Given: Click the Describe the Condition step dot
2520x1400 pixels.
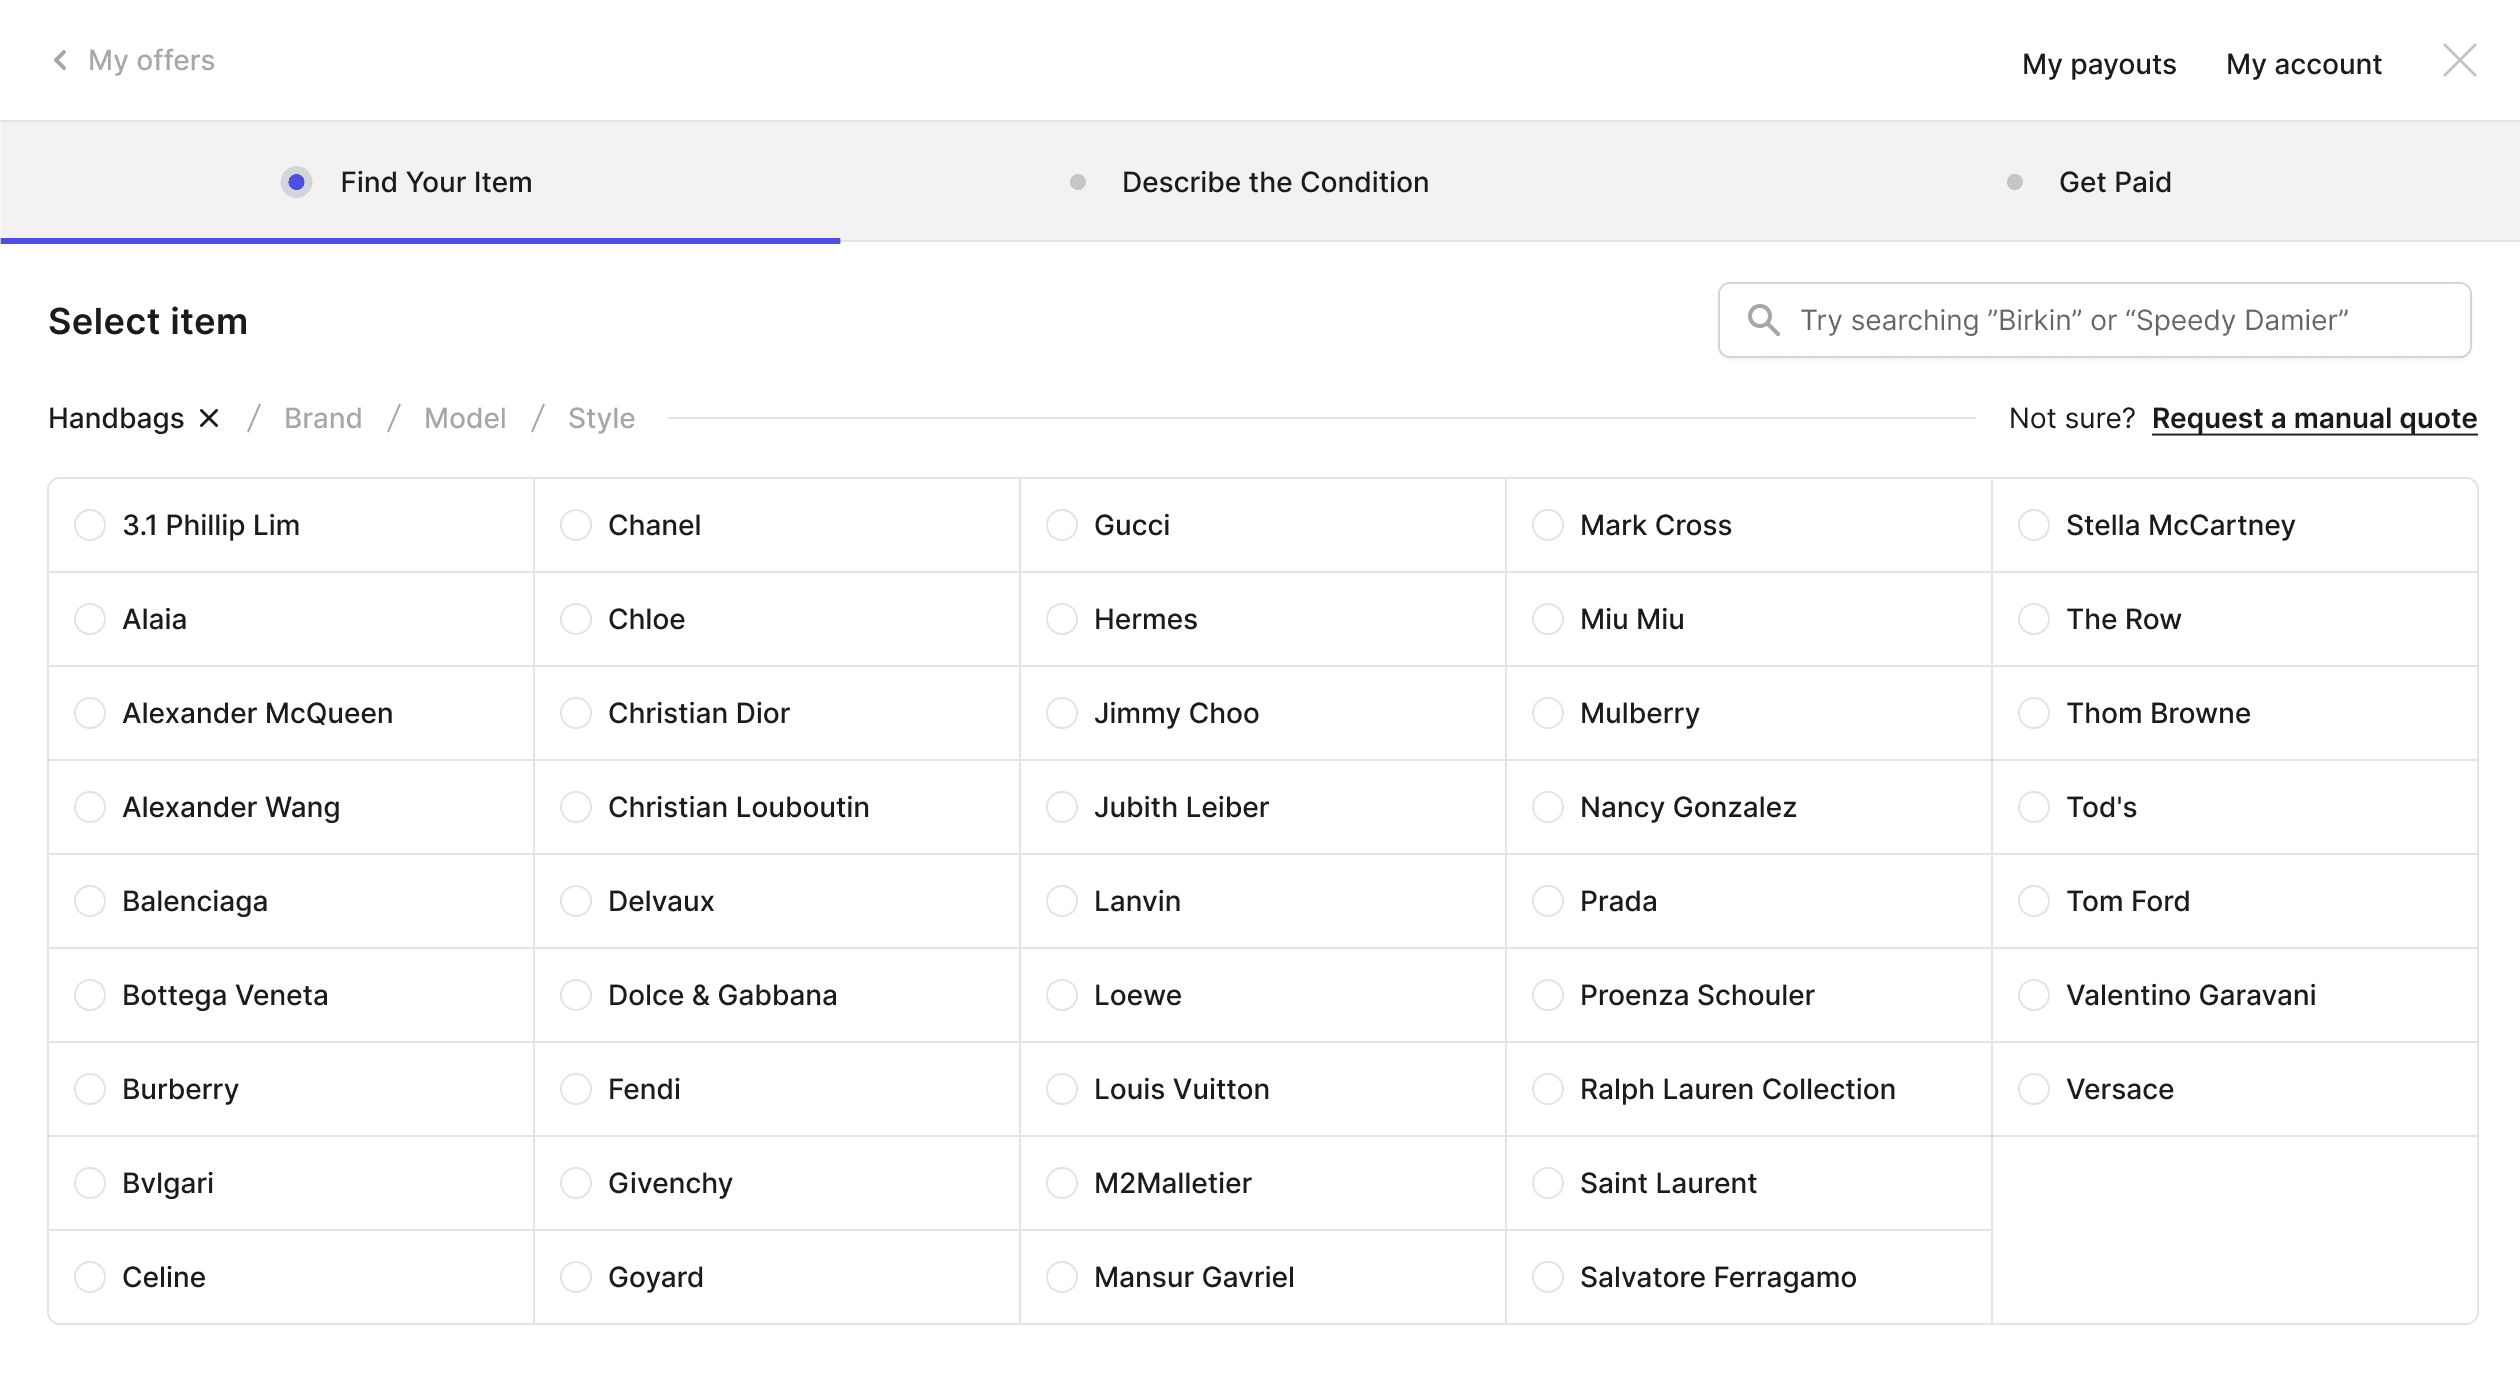Looking at the screenshot, I should [1077, 182].
